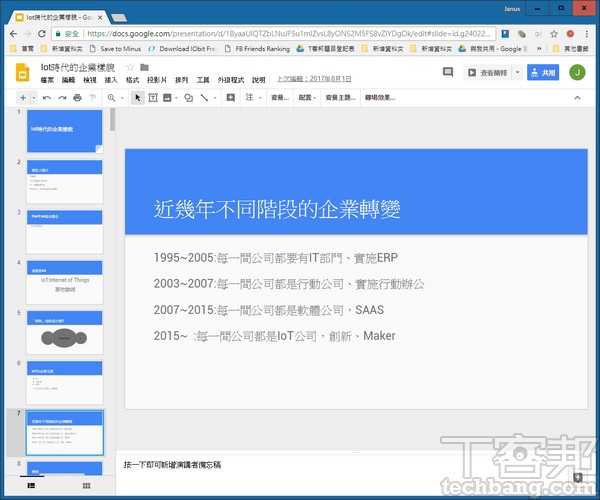Click the speaker notes field 按一下即可新增演講者備忘稿
The width and height of the screenshot is (600, 500).
pyautogui.click(x=172, y=465)
